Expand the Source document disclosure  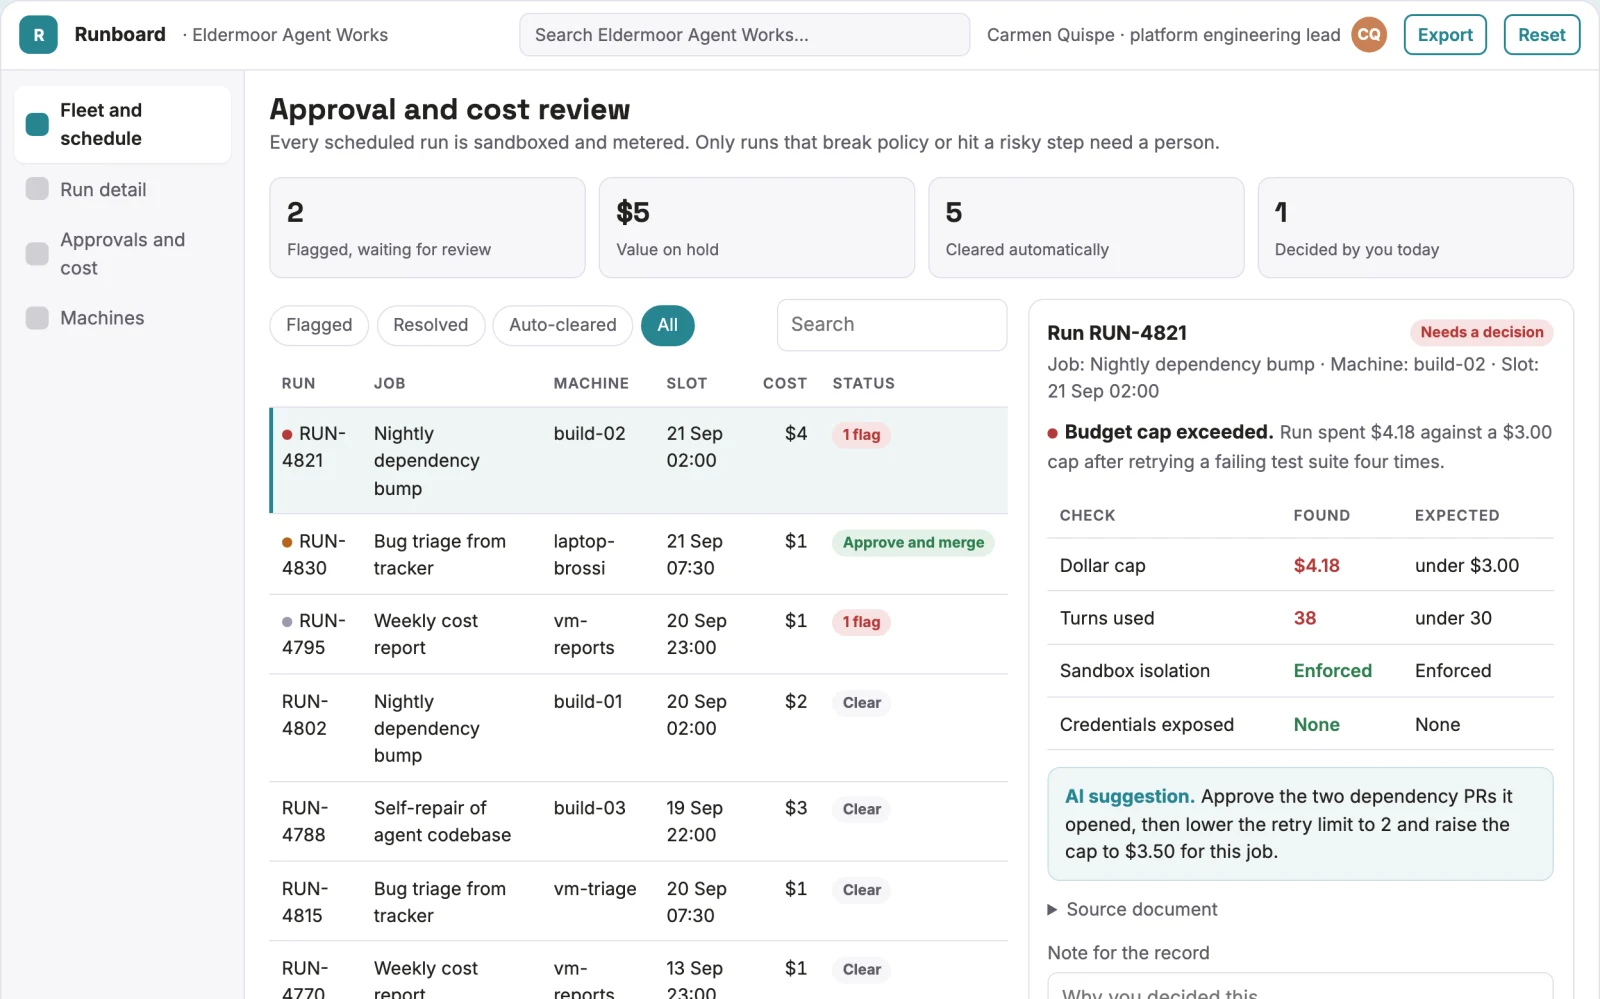click(x=1131, y=909)
